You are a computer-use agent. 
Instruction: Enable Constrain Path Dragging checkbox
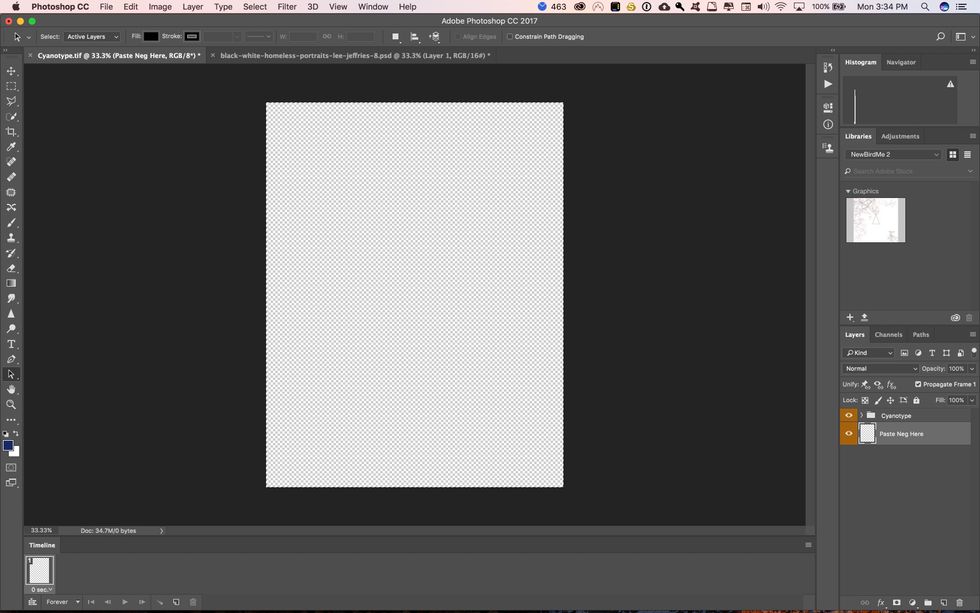pyautogui.click(x=510, y=37)
